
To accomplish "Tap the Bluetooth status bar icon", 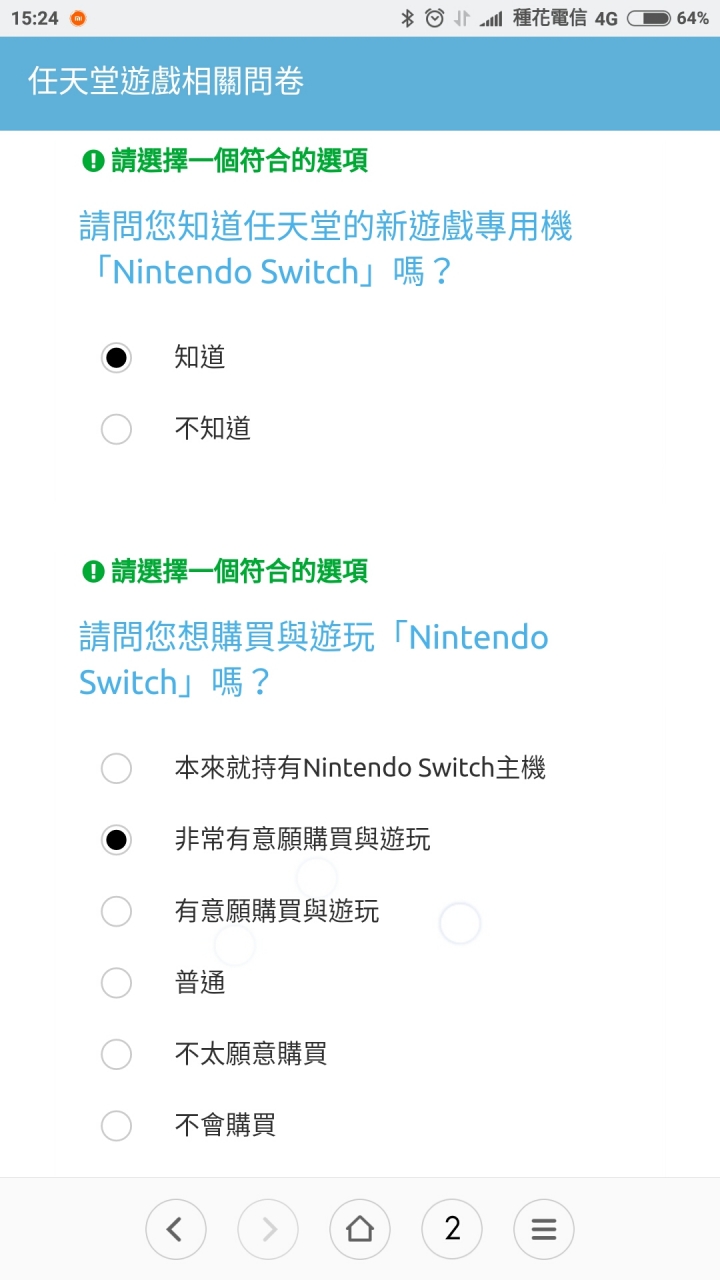I will [407, 18].
